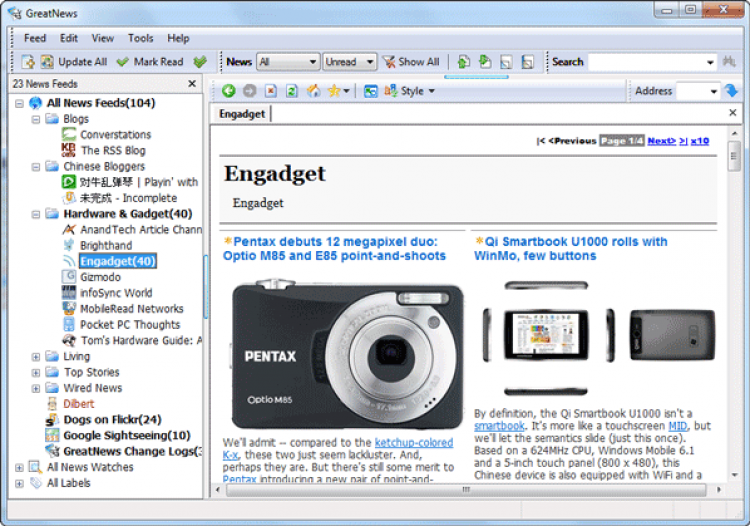Open the Style dropdown menu
The image size is (750, 526).
pos(410,90)
